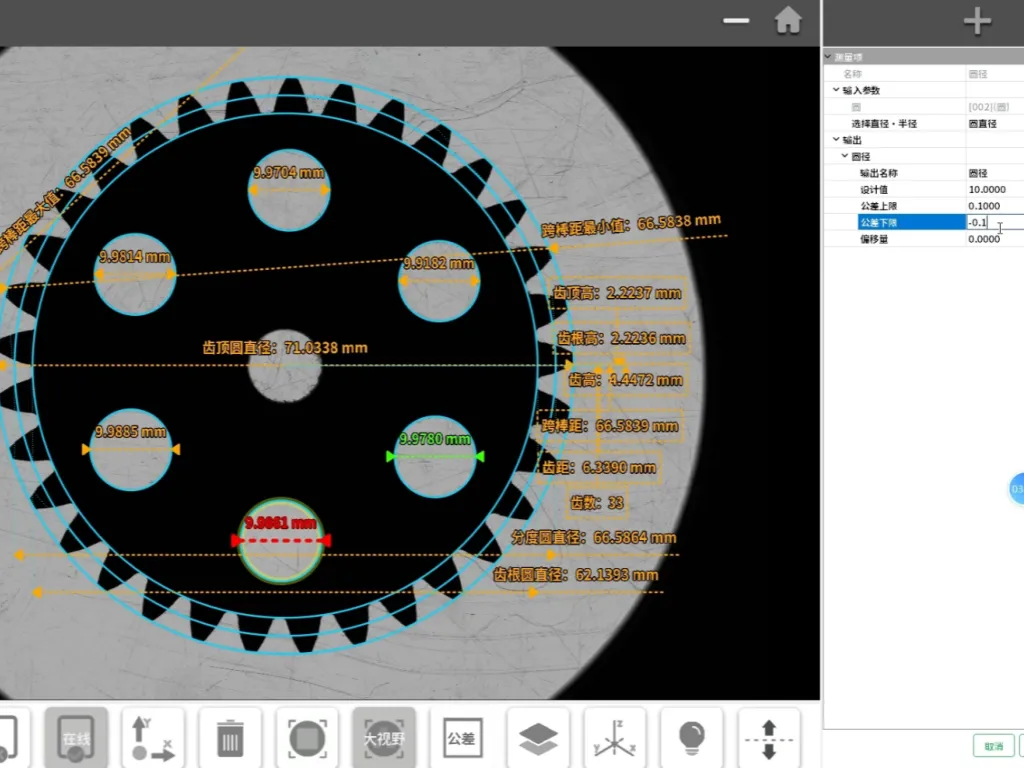Image resolution: width=1024 pixels, height=768 pixels.
Task: Collapse the 圆径 output subsection
Action: pyautogui.click(x=845, y=156)
